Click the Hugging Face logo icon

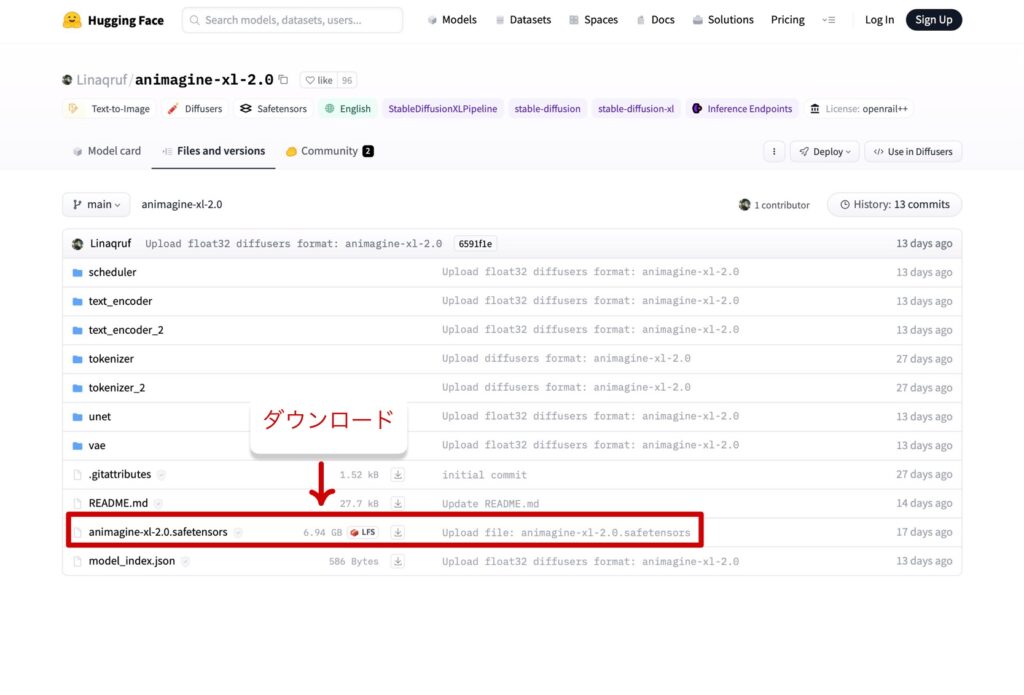click(x=72, y=20)
